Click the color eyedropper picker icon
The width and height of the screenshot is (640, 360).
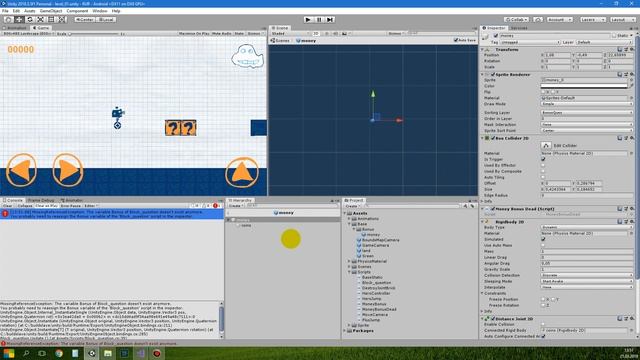(x=631, y=86)
